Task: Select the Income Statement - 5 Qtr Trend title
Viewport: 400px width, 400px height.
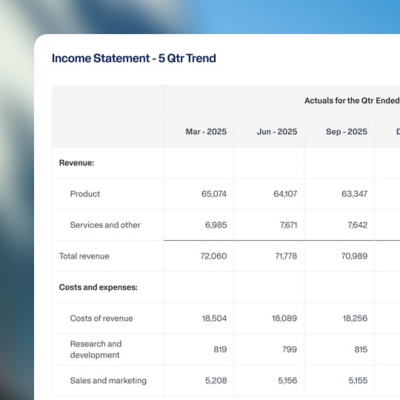Action: point(134,58)
